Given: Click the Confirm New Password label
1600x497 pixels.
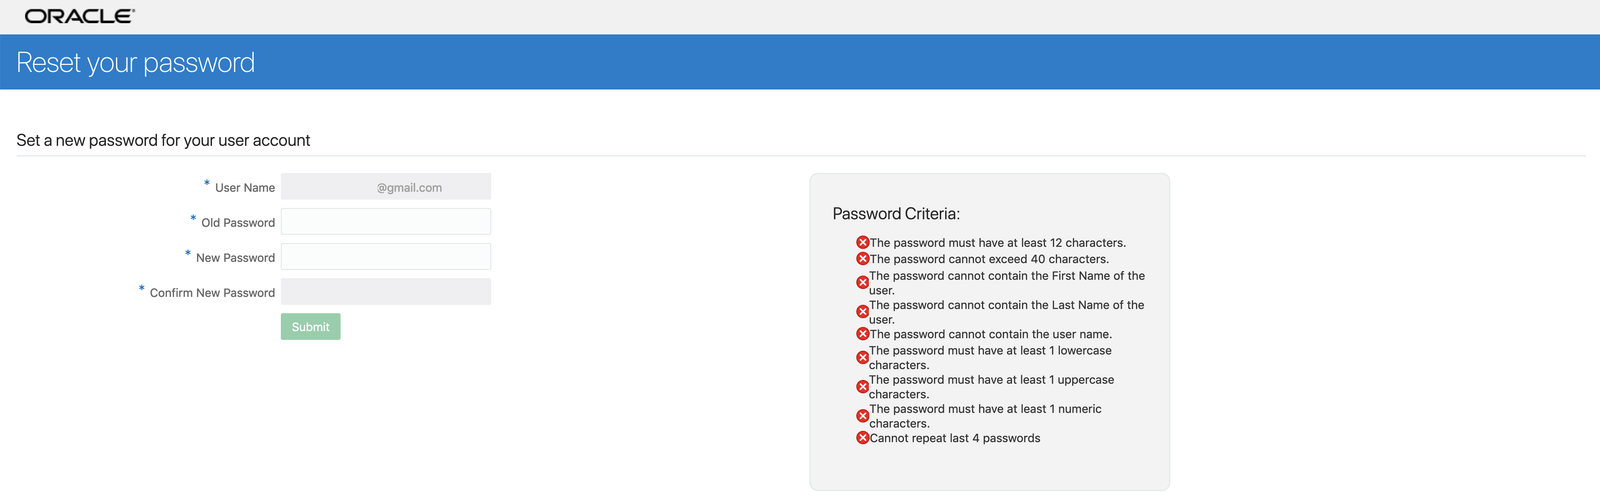Looking at the screenshot, I should pyautogui.click(x=212, y=293).
